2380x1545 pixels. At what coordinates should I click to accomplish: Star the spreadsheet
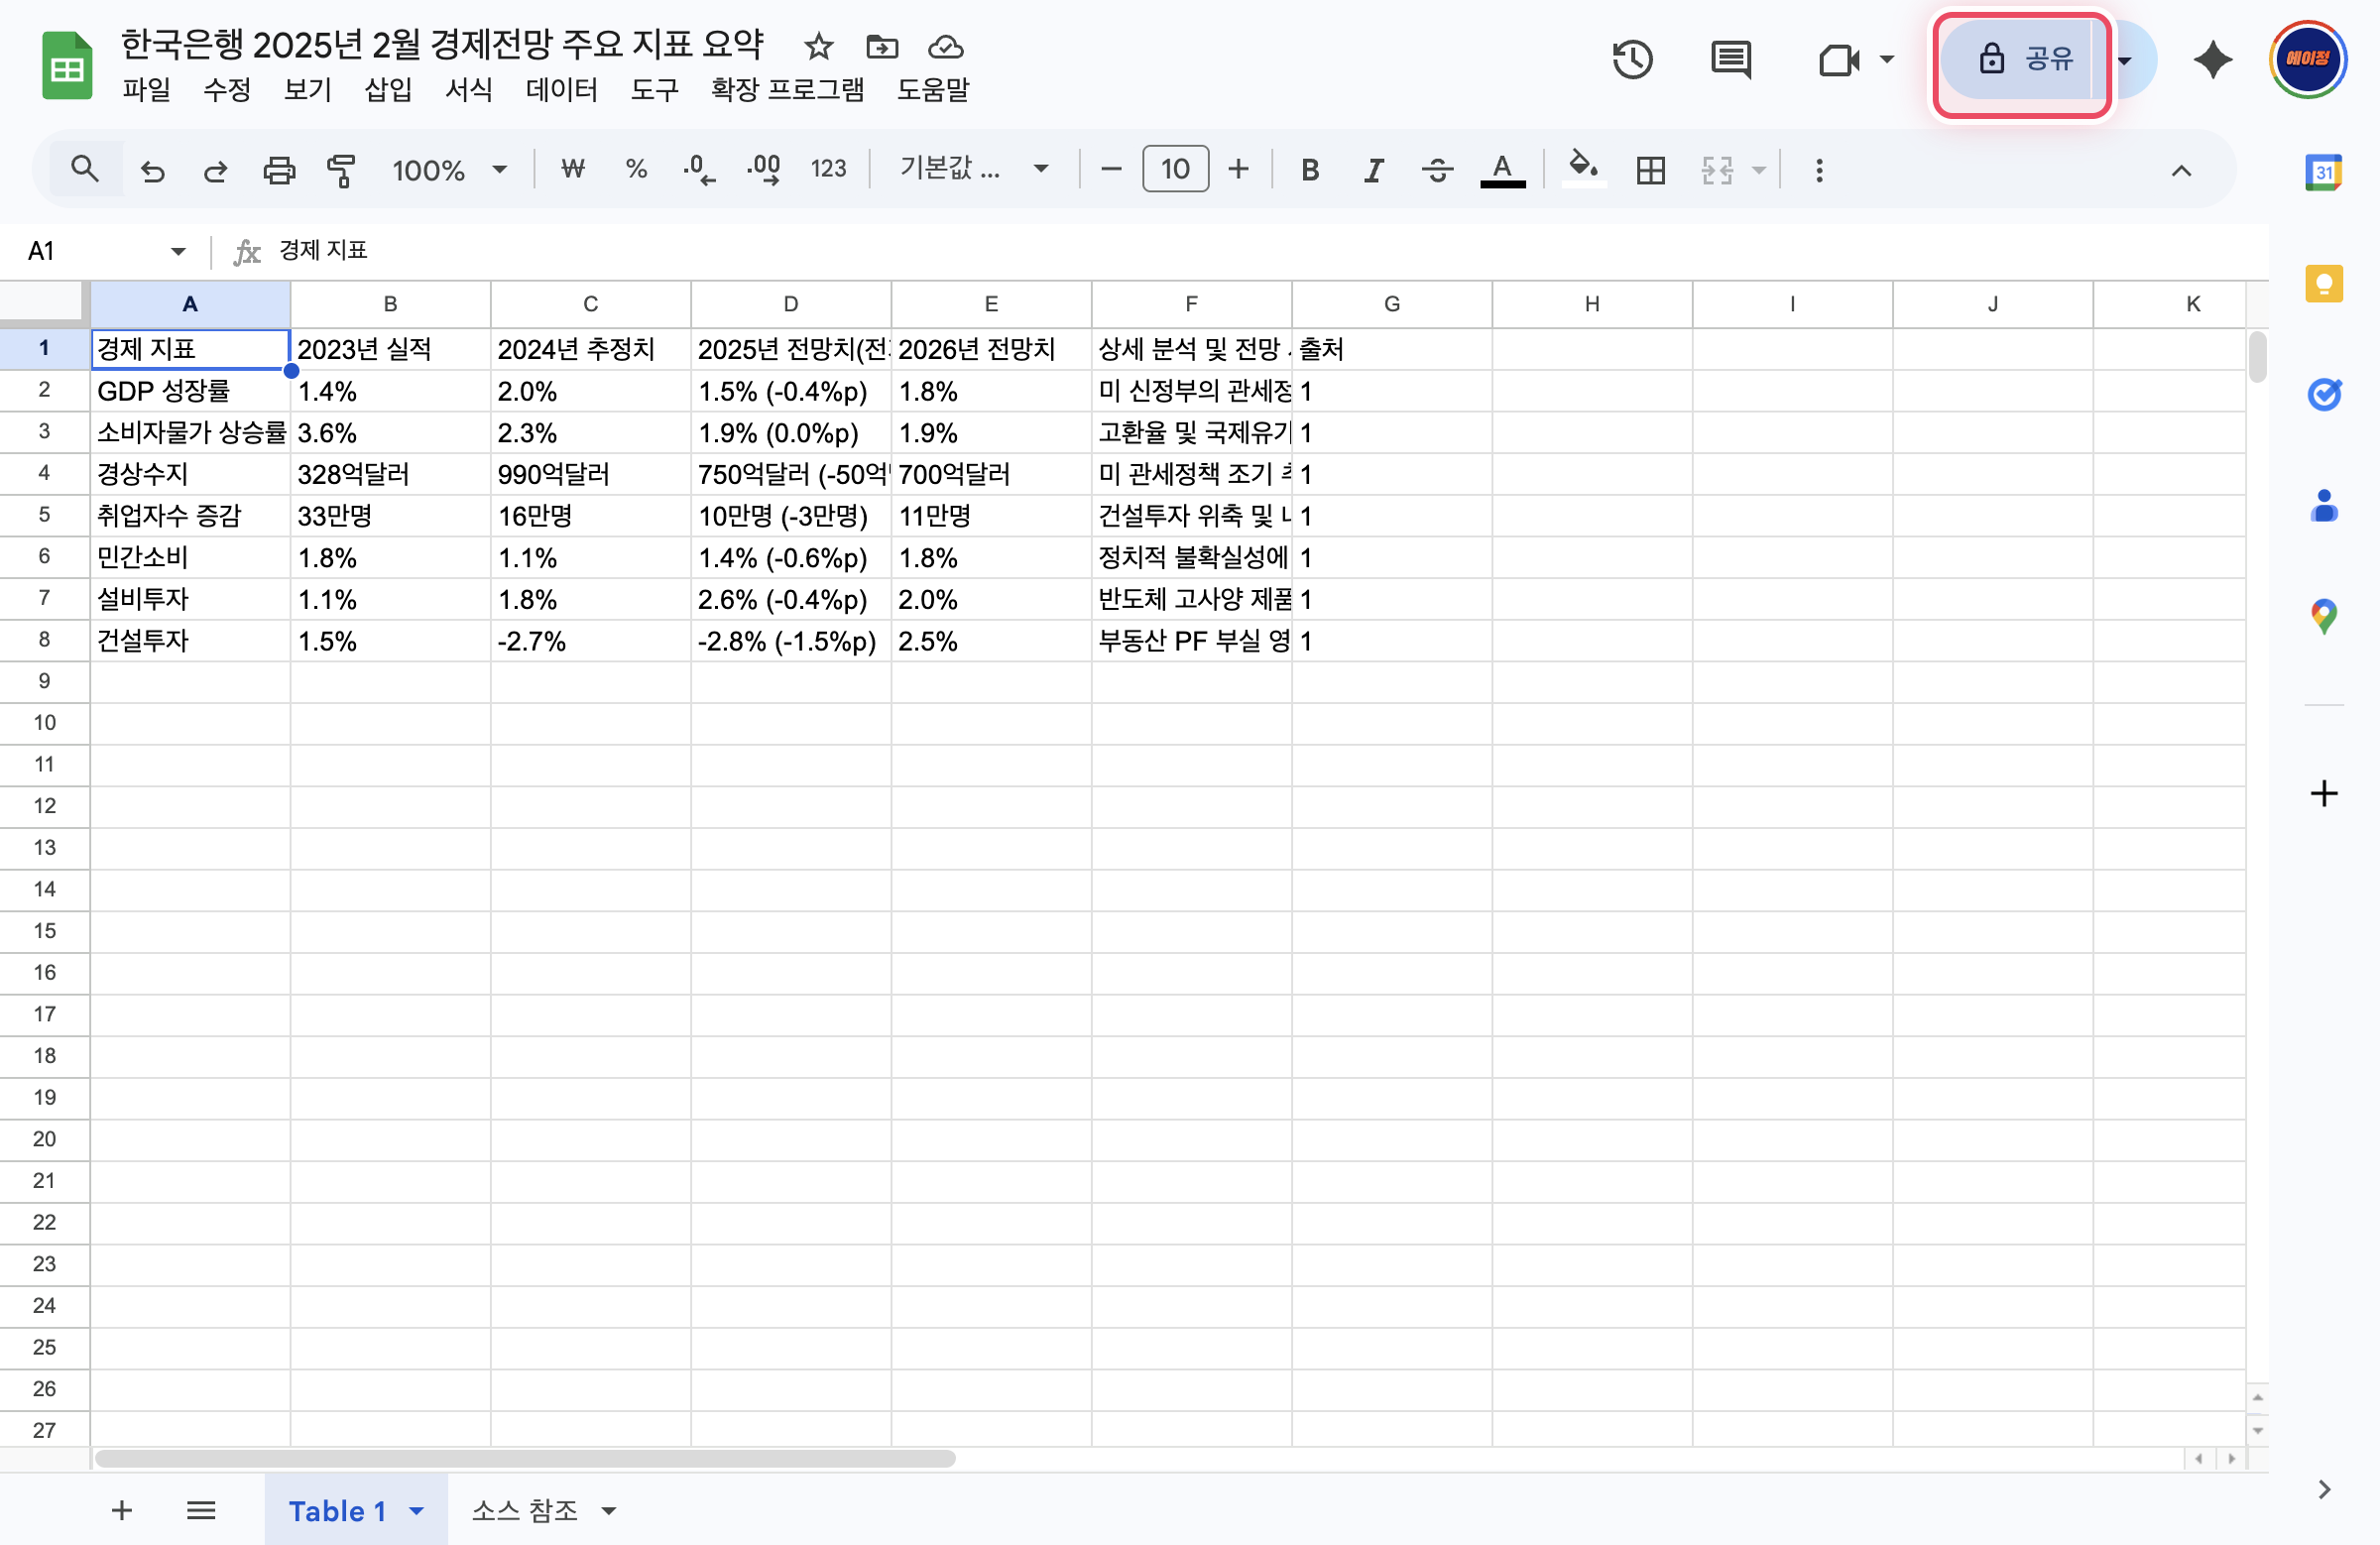(818, 46)
